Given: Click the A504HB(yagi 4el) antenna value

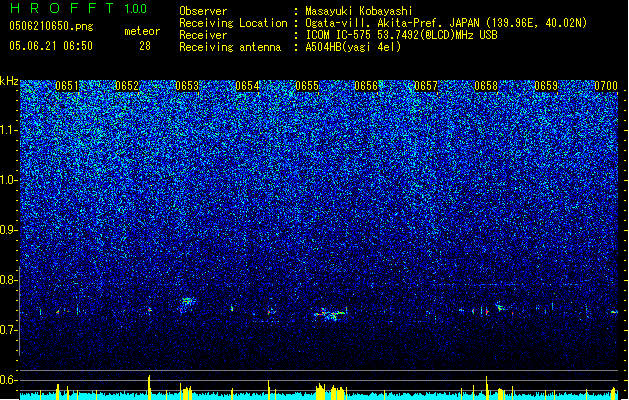Looking at the screenshot, I should coord(353,47).
